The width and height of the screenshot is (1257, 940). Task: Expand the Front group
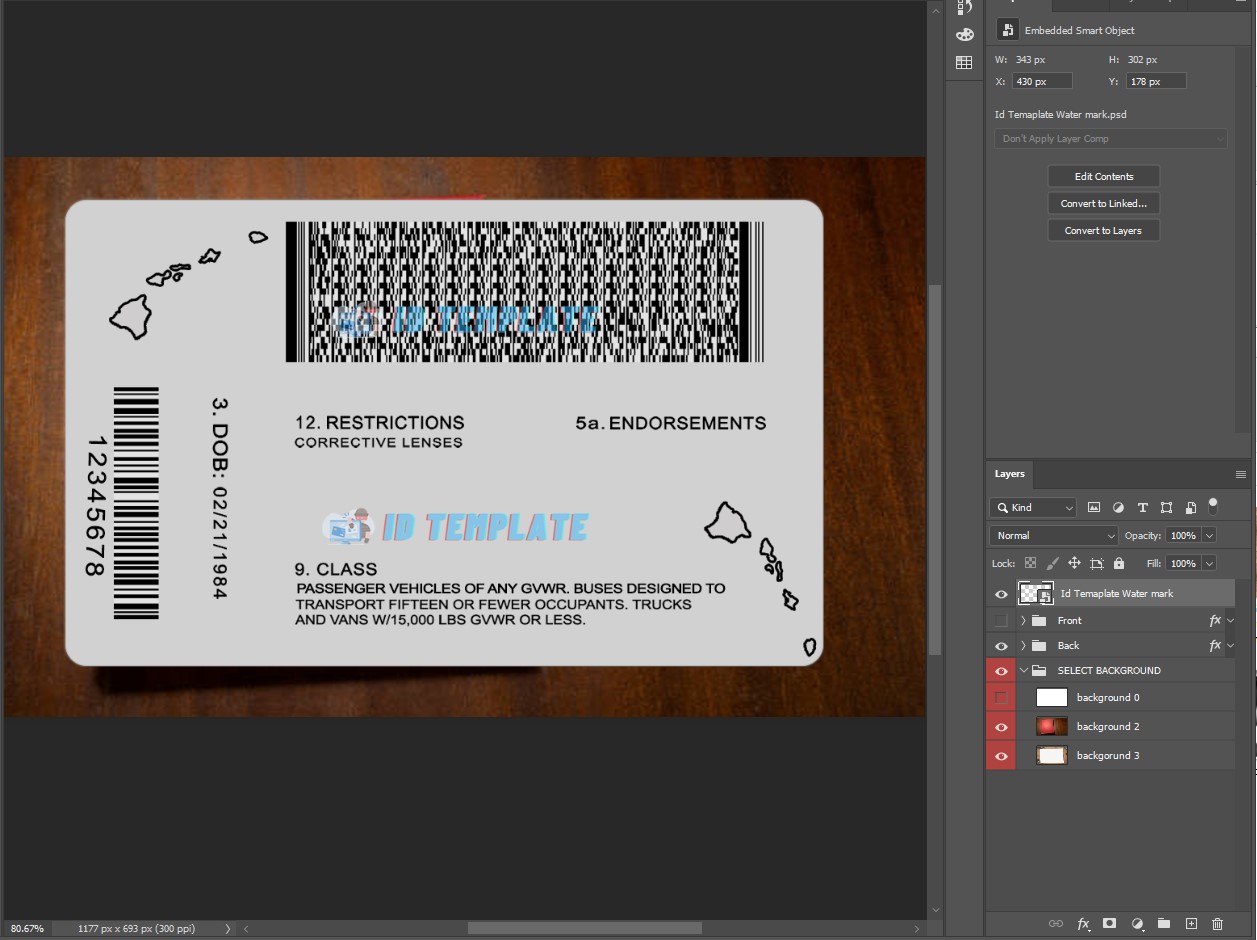[x=1023, y=620]
